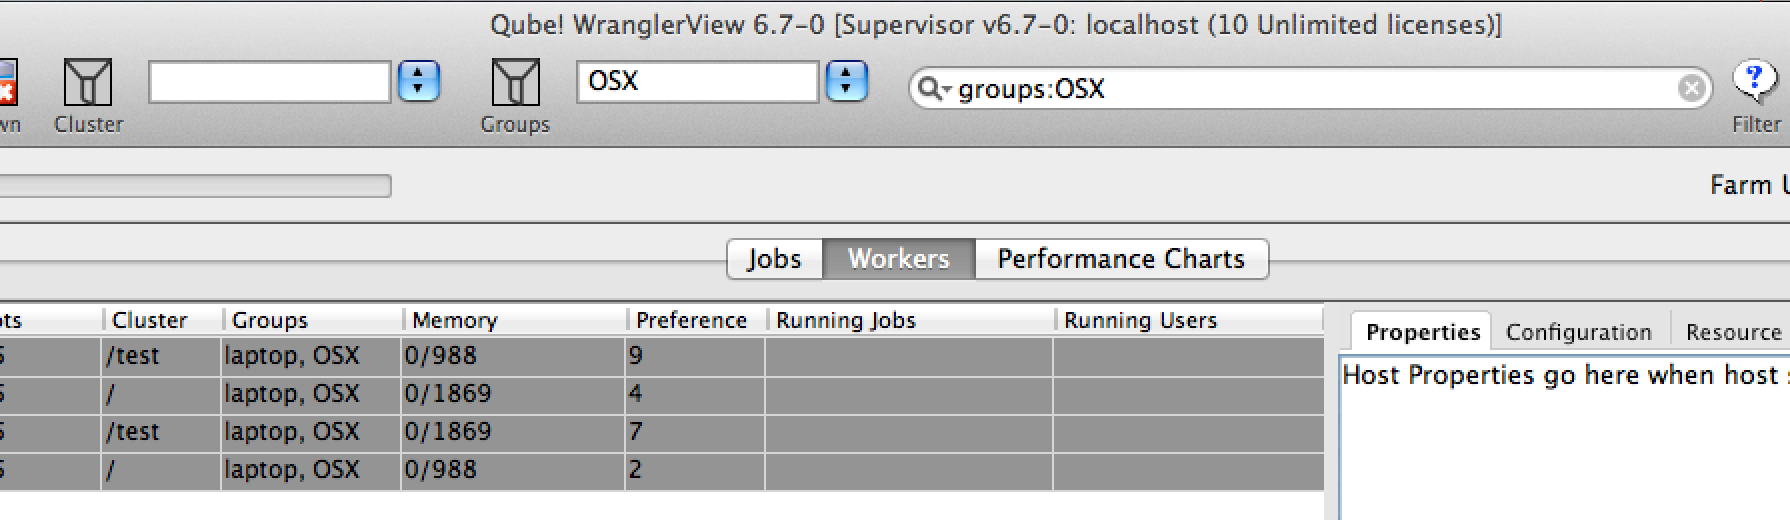Open the Groups OSX dropdown arrows
Screen dimensions: 1790x520
click(x=846, y=82)
